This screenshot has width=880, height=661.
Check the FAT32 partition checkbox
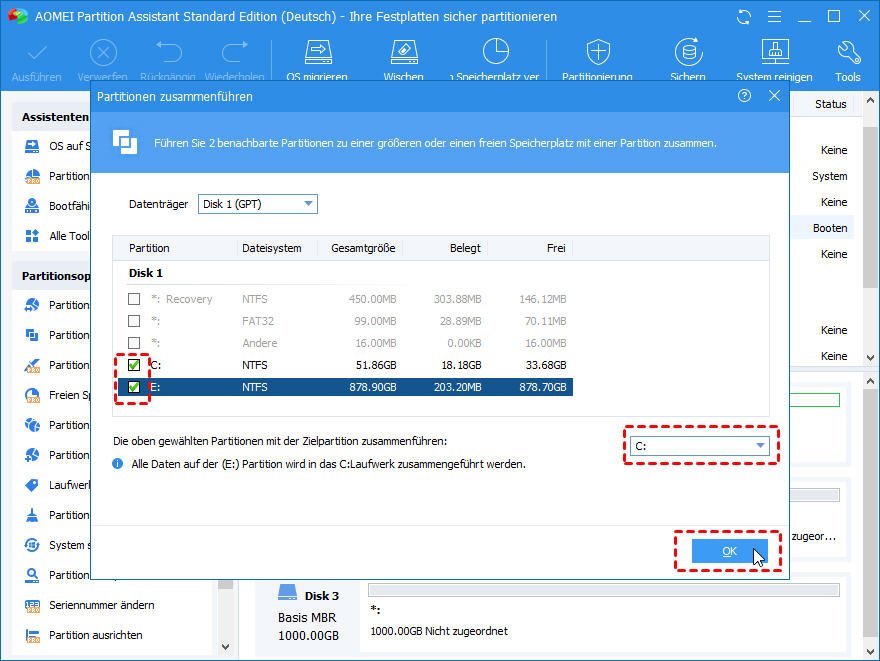tap(134, 321)
